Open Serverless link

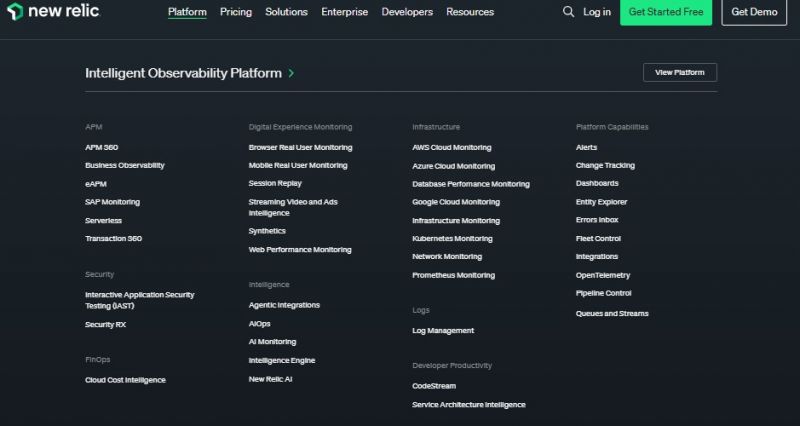[x=103, y=220]
